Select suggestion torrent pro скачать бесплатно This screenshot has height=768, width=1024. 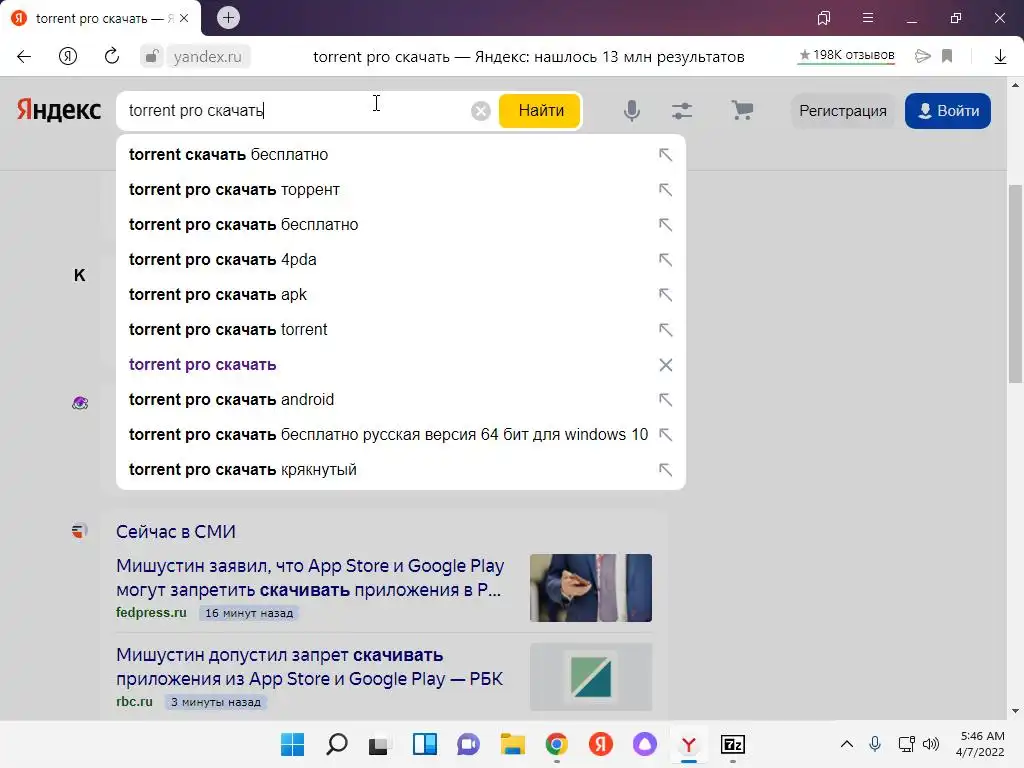coord(400,225)
